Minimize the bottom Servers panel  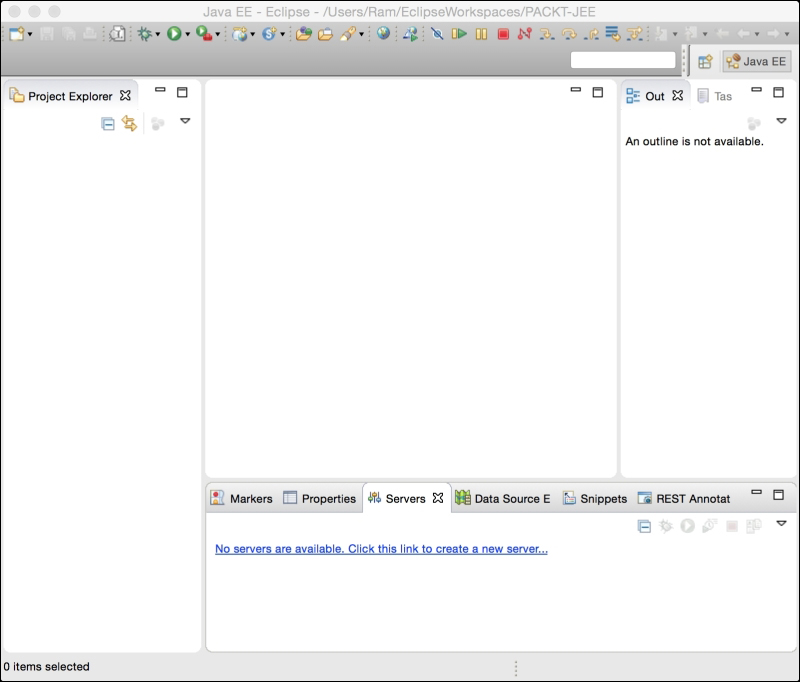(756, 492)
